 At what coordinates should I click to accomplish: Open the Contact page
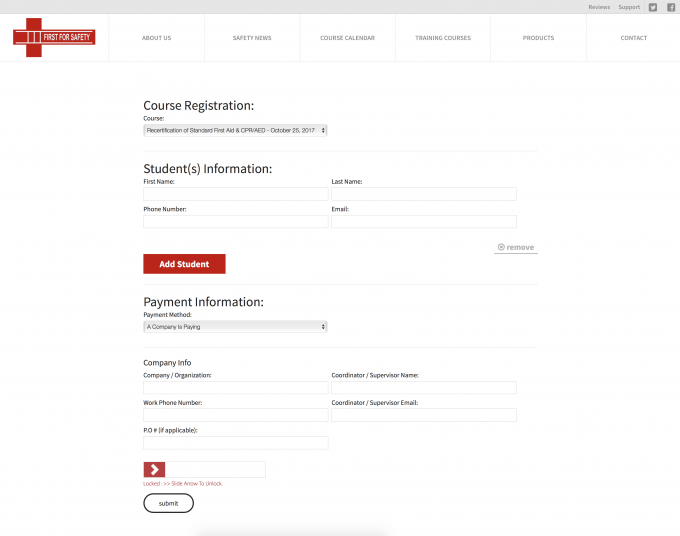point(633,38)
